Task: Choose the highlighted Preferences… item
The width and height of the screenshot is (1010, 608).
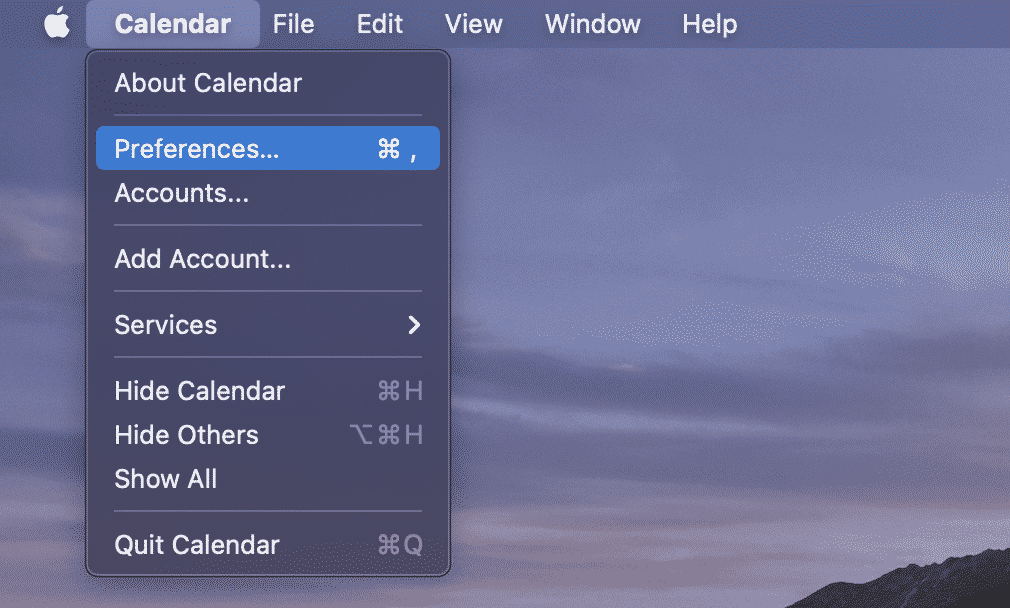Action: click(268, 148)
